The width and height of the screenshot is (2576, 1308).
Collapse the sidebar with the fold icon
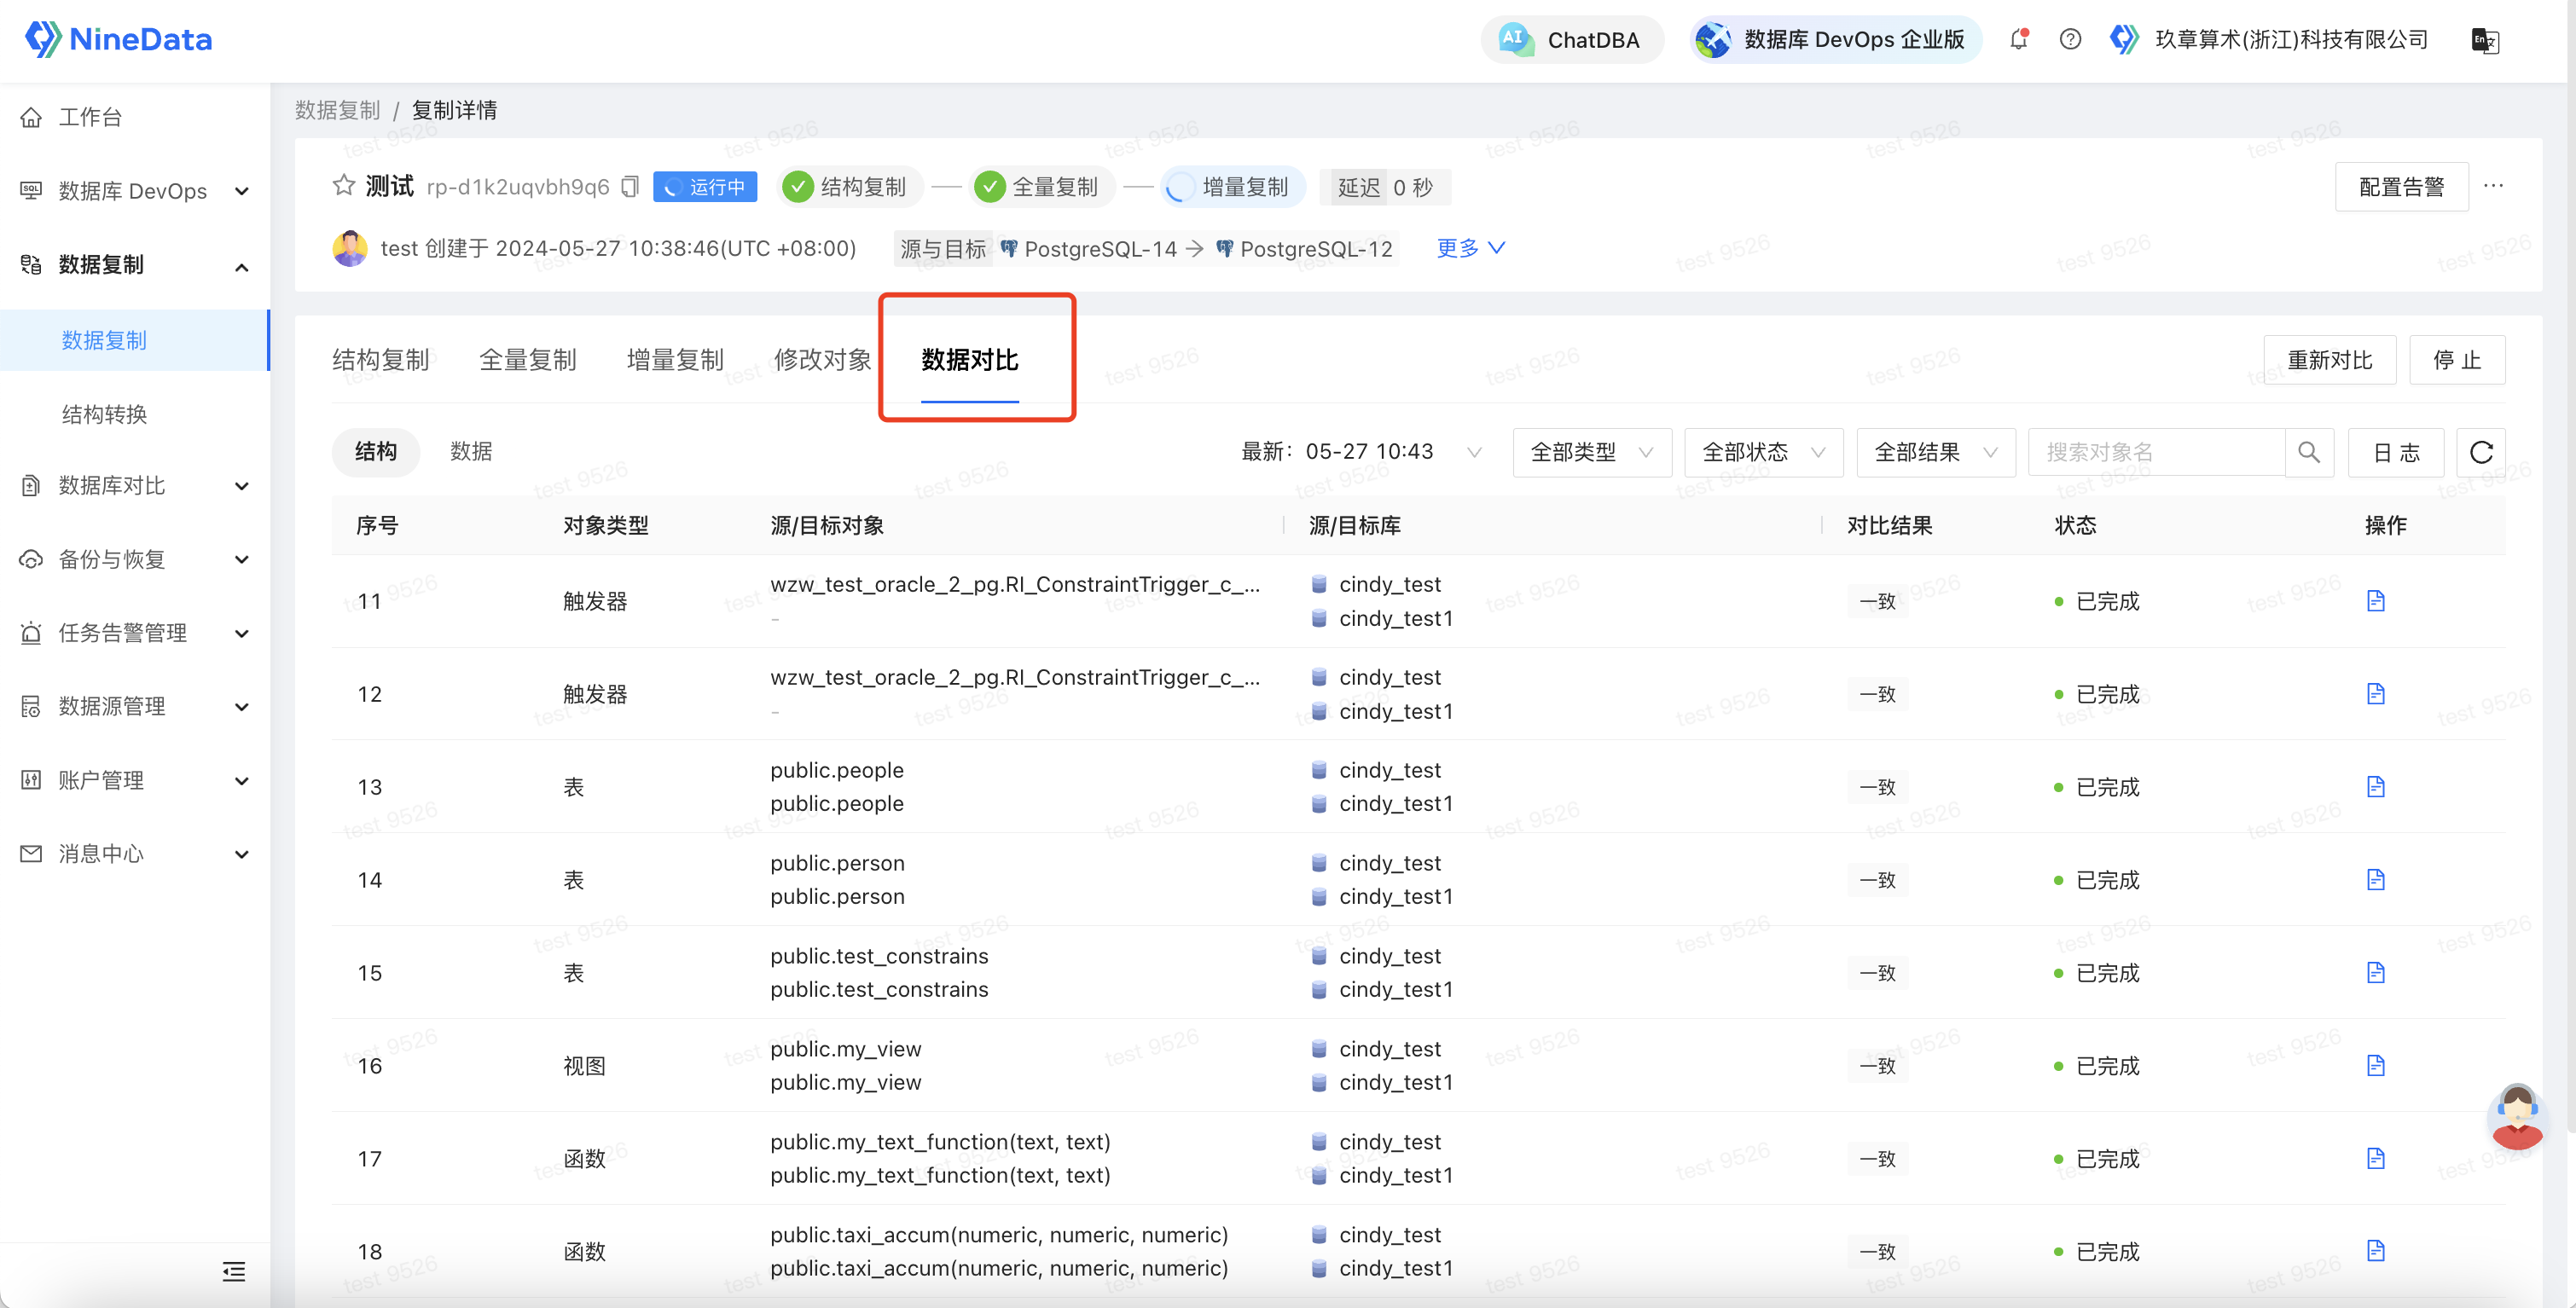click(233, 1272)
